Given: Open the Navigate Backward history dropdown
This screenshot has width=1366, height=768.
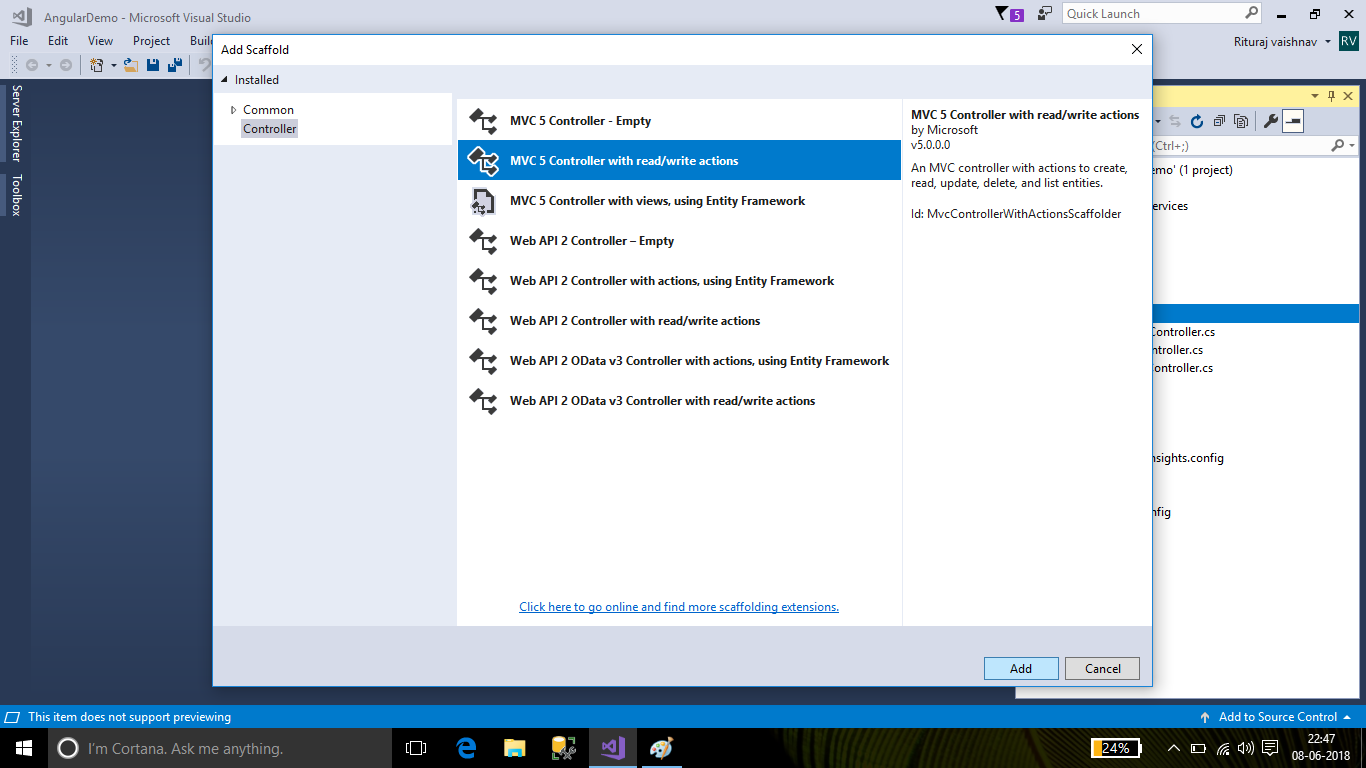Looking at the screenshot, I should tap(48, 65).
